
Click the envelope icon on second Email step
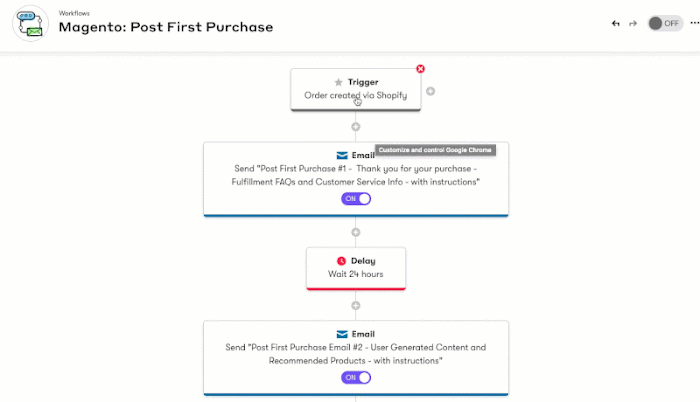[x=342, y=334]
